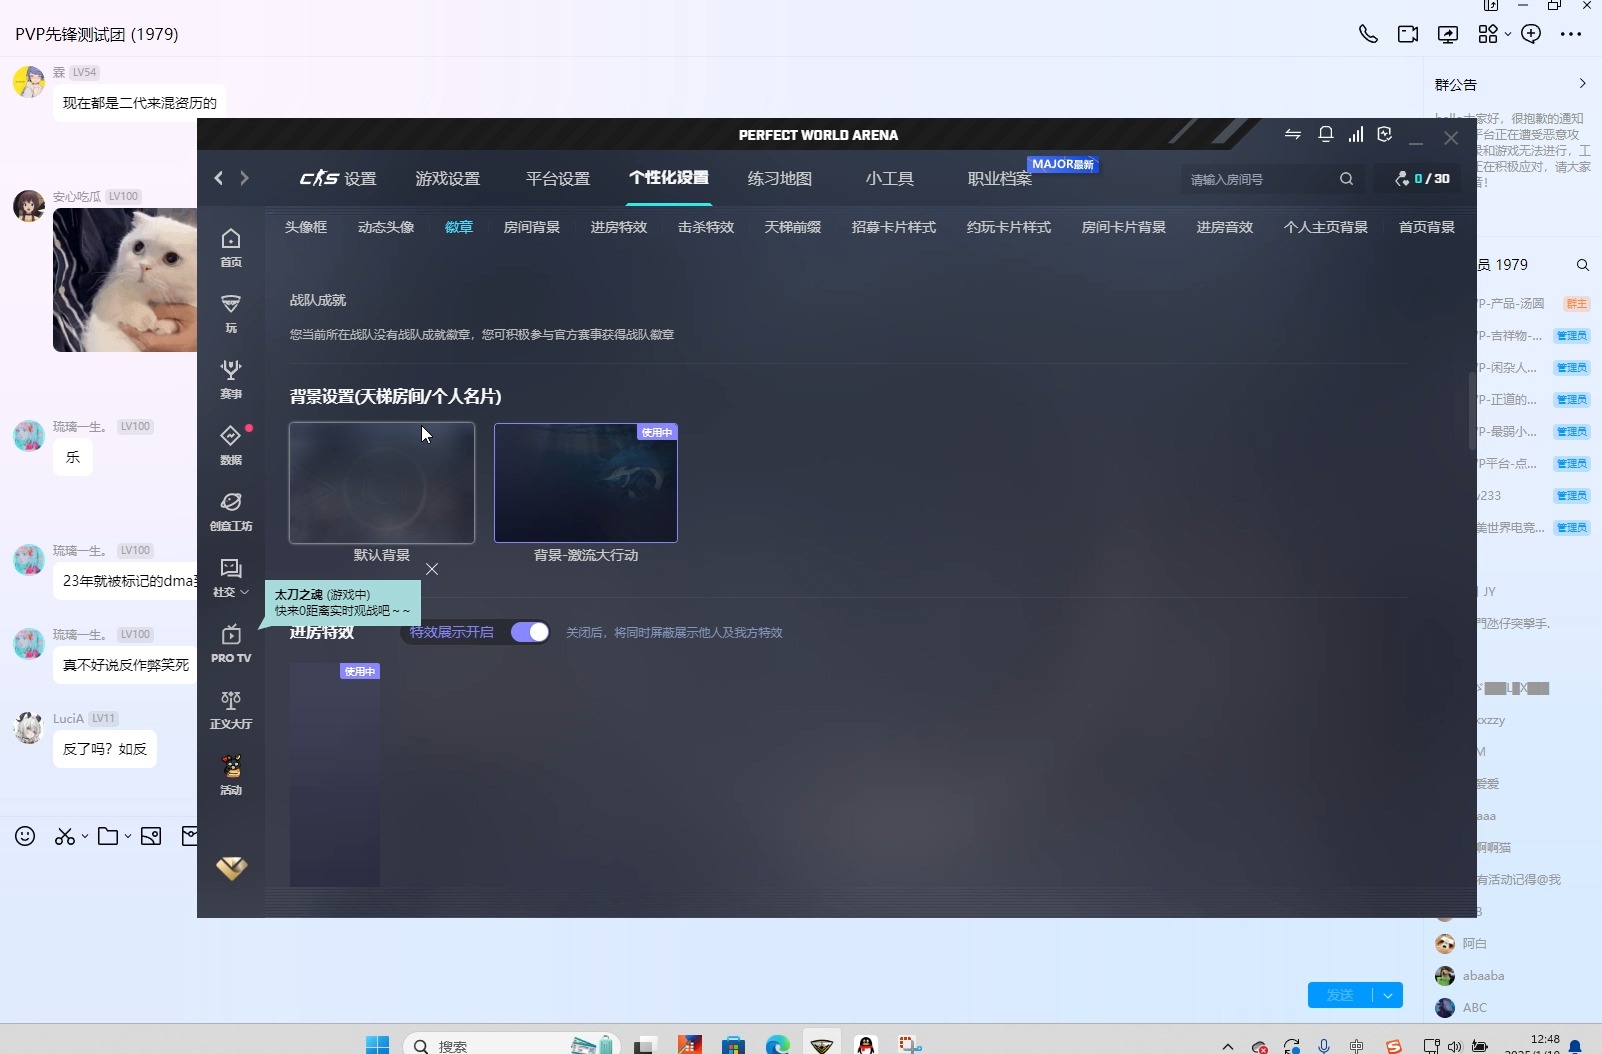
Task: Start a video call in the QQ group
Action: 1408,34
